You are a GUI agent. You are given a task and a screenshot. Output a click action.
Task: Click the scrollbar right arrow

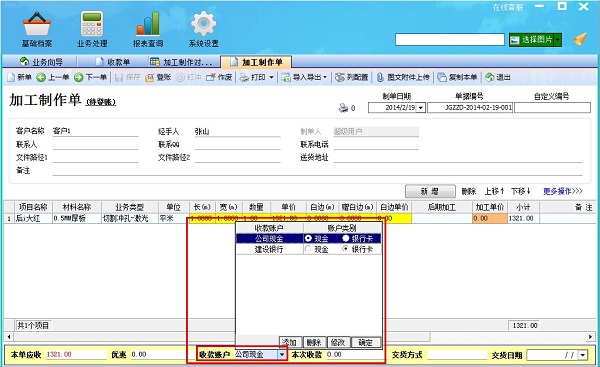coord(591,337)
